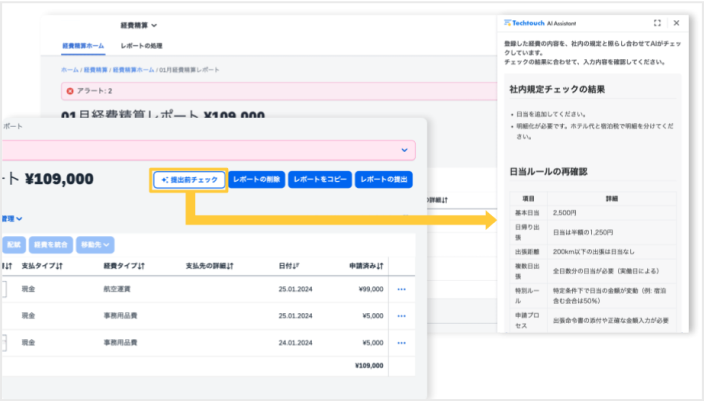Expand the pink alert banner chevron

pyautogui.click(x=405, y=149)
